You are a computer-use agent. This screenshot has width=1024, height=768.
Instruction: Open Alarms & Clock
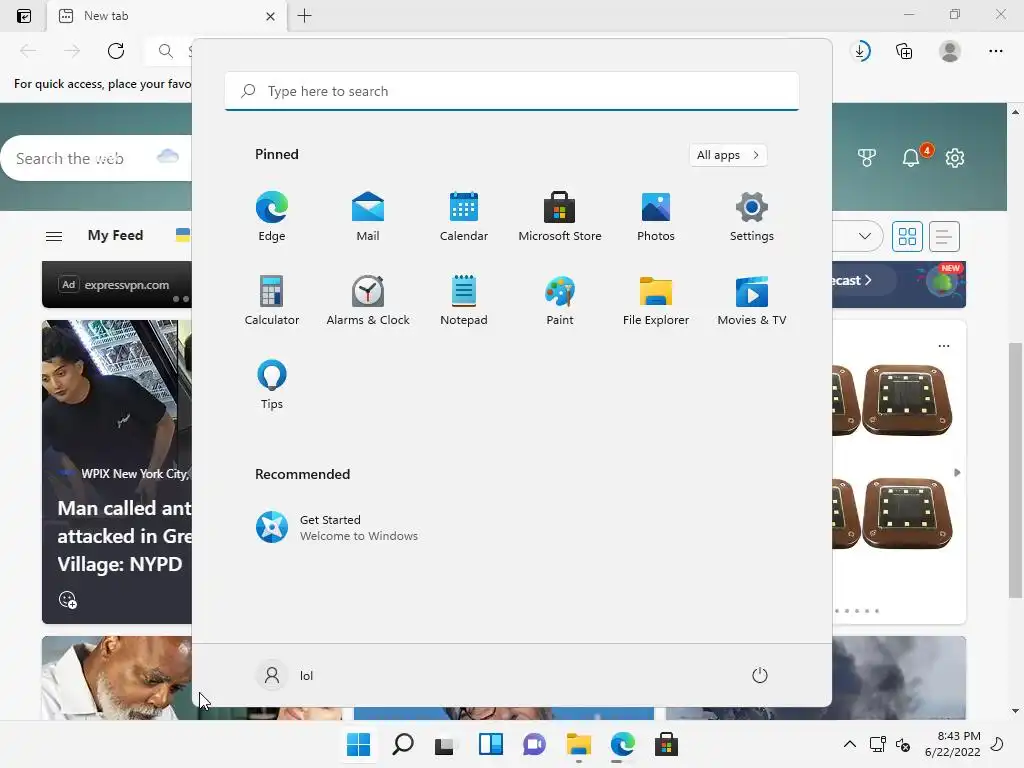(368, 300)
